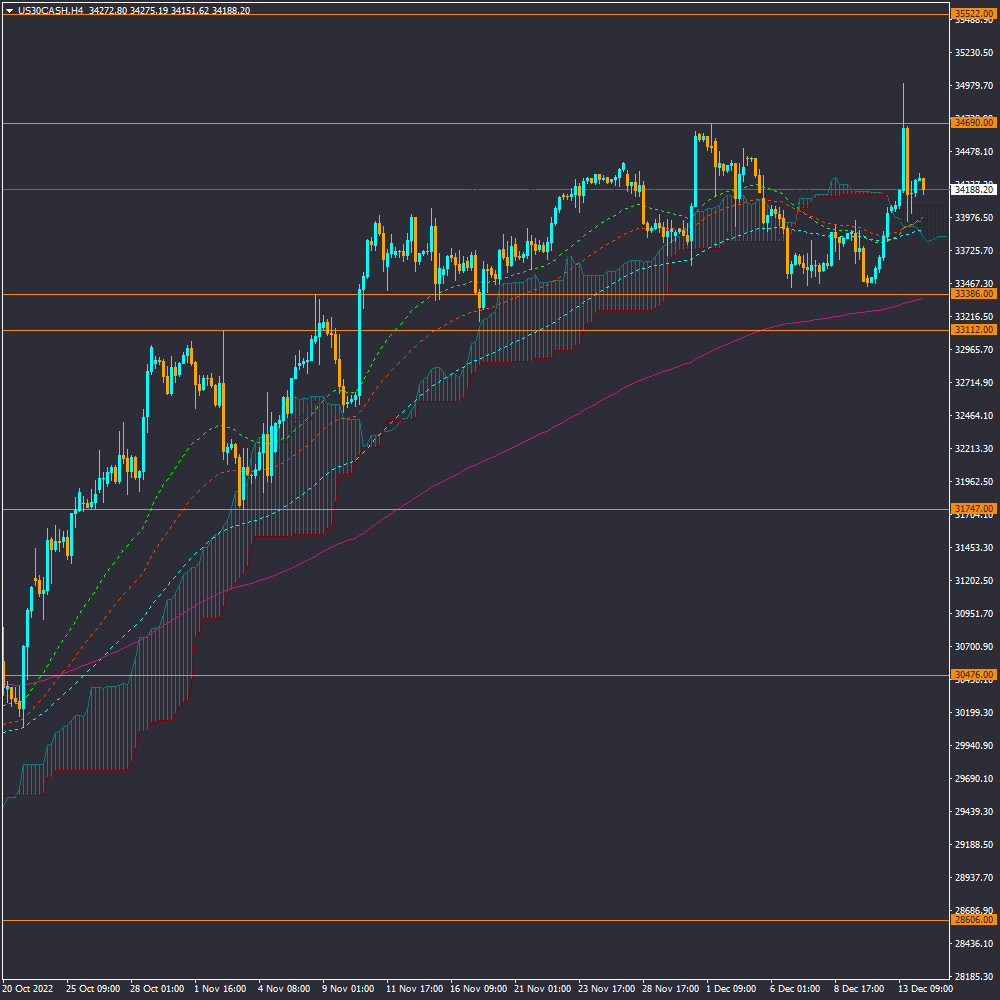The width and height of the screenshot is (1000, 1000).
Task: Click the current price label 34188.20
Action: point(973,189)
